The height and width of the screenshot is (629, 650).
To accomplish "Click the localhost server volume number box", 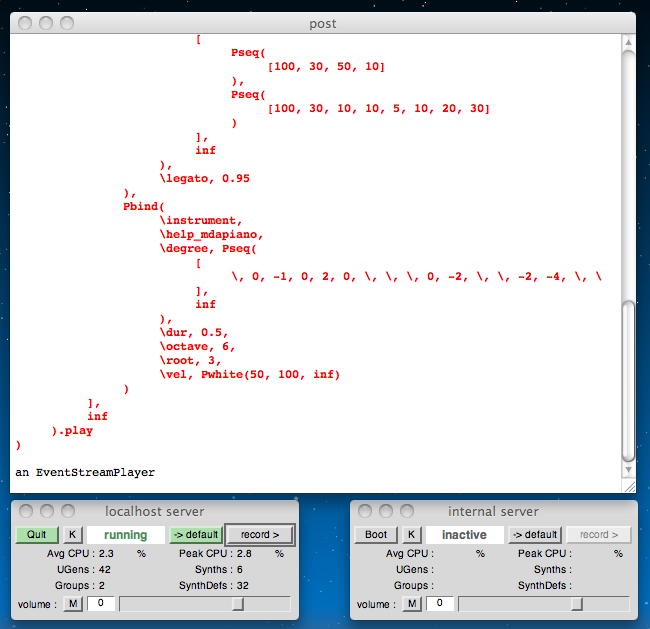I will 101,603.
